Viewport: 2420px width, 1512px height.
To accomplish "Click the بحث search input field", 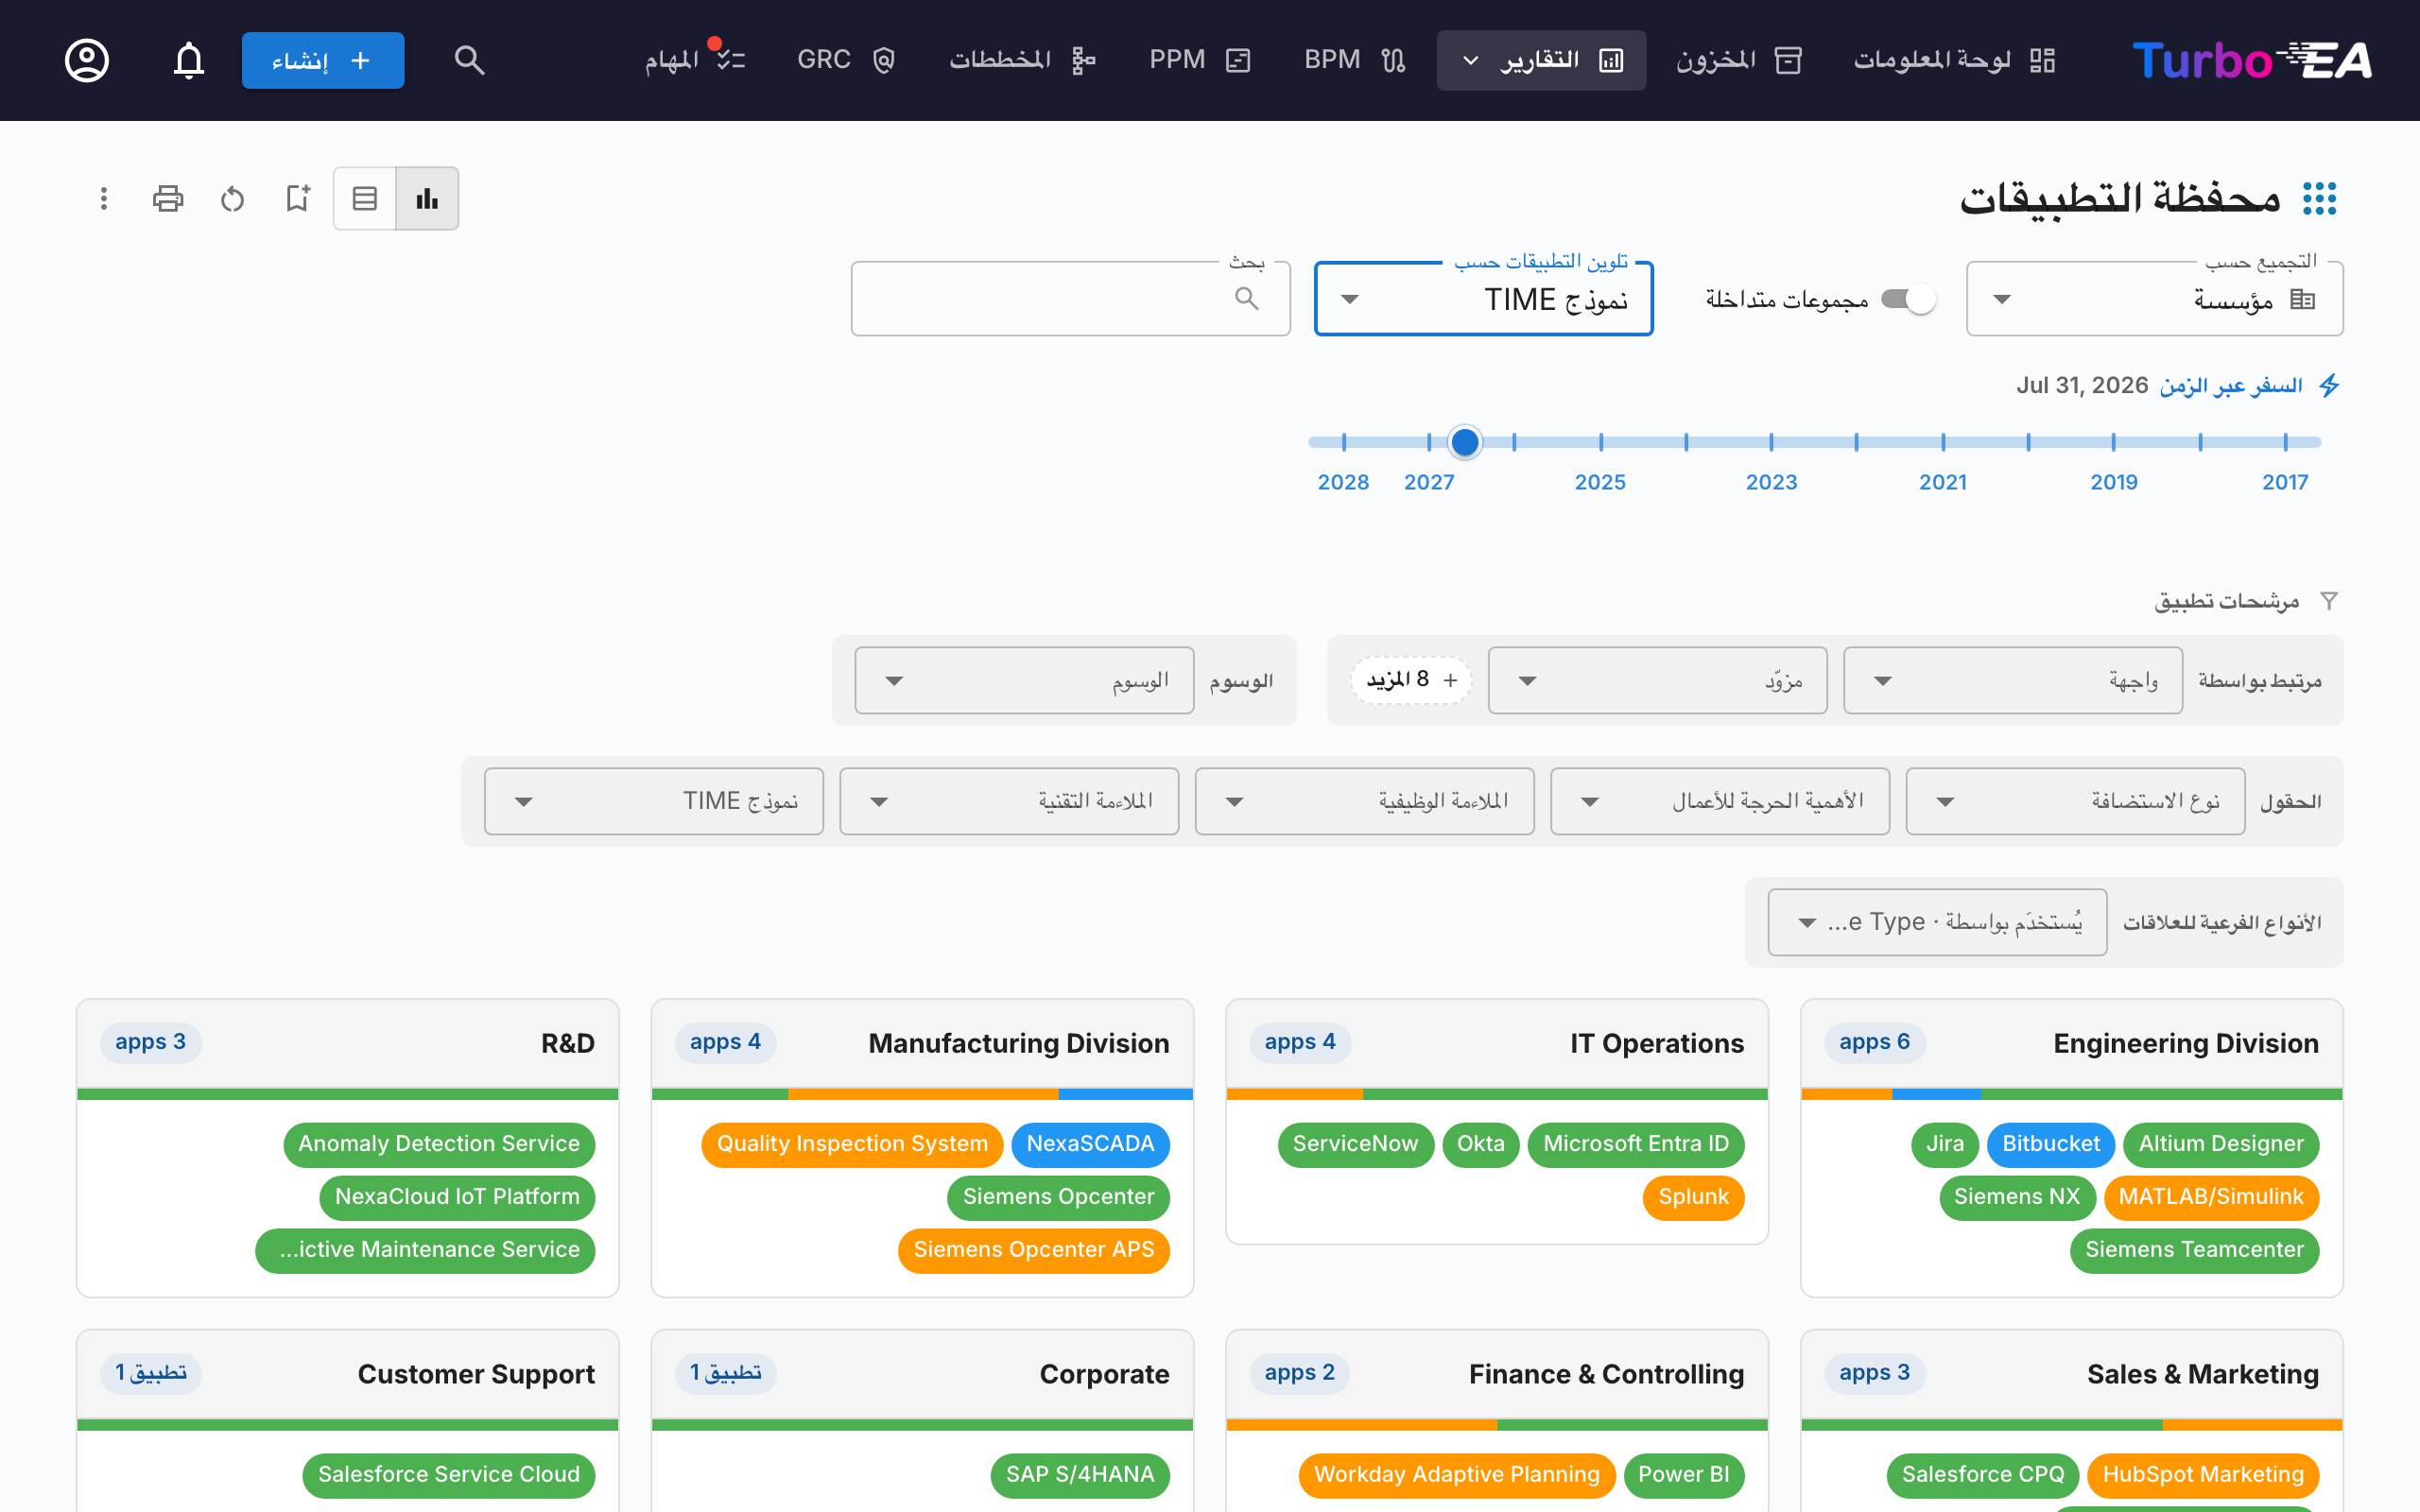I will click(1070, 299).
